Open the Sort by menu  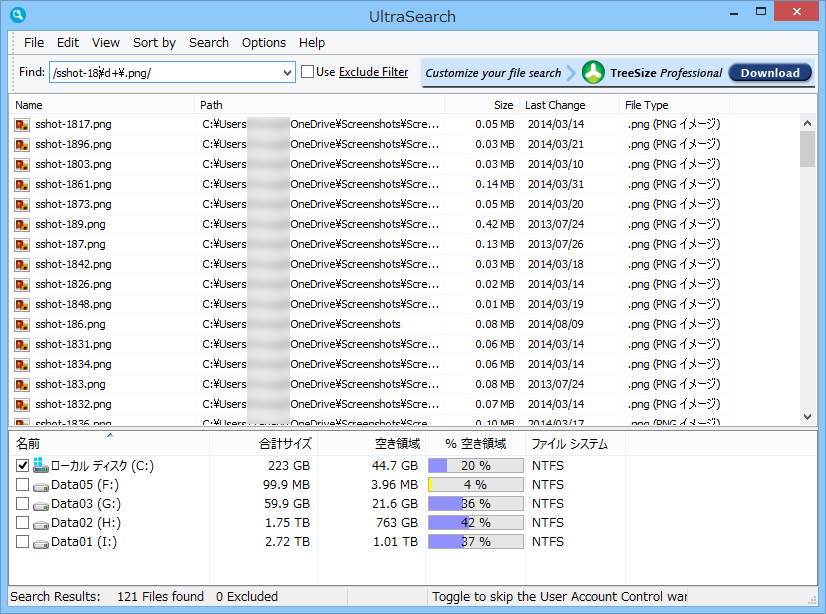(x=154, y=43)
